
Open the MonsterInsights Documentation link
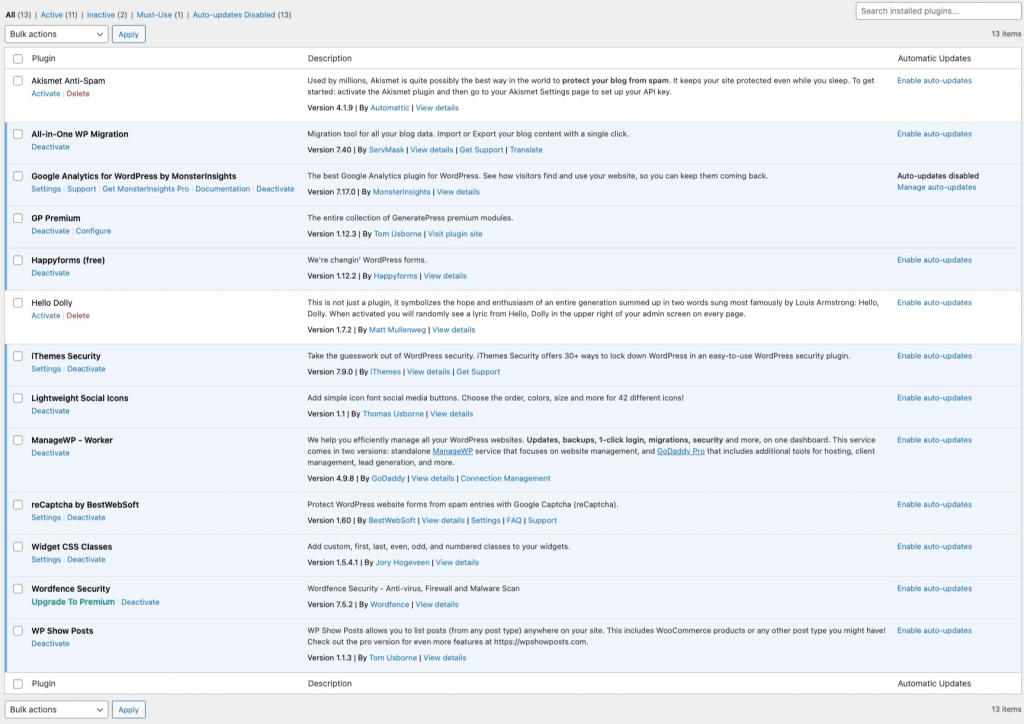point(223,189)
